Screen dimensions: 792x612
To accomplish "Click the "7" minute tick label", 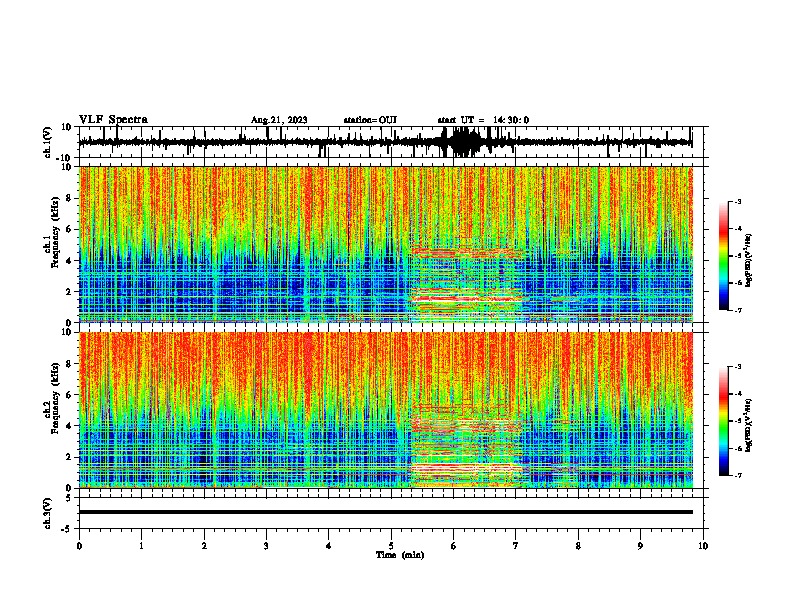I will tap(516, 546).
